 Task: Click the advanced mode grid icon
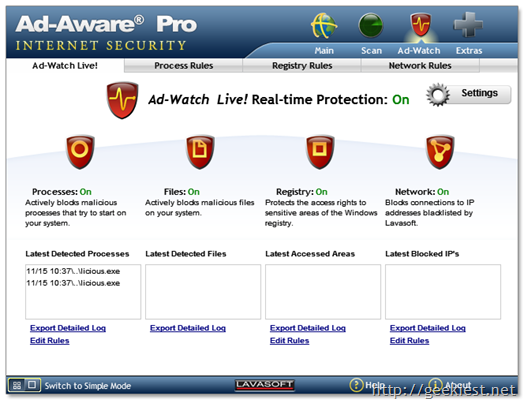tap(17, 385)
